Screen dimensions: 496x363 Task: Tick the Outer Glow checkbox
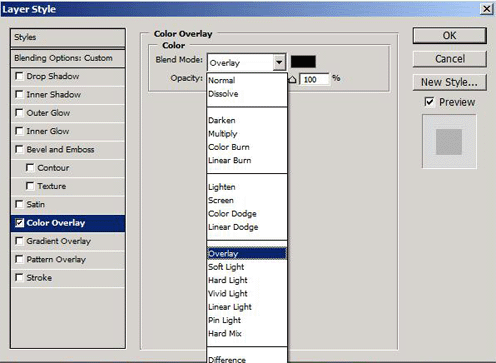click(x=19, y=113)
